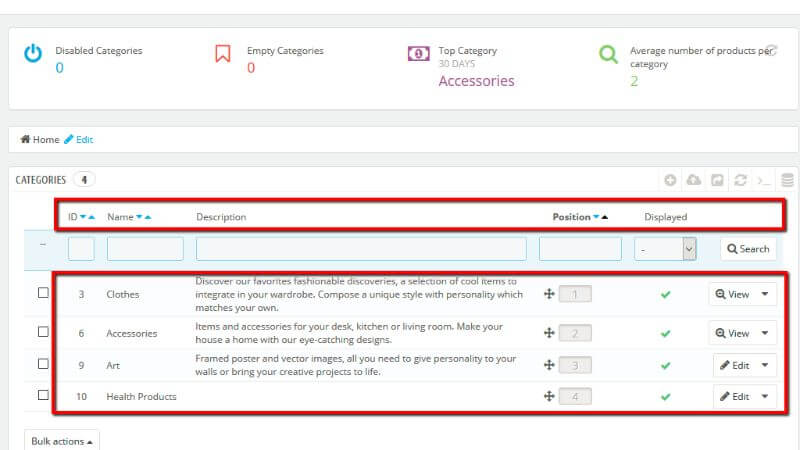Click the Search filter button

pyautogui.click(x=748, y=249)
